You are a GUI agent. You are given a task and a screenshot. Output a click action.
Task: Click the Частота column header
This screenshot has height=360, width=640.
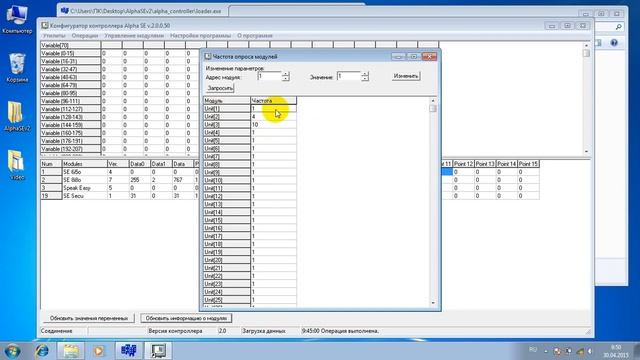click(273, 101)
